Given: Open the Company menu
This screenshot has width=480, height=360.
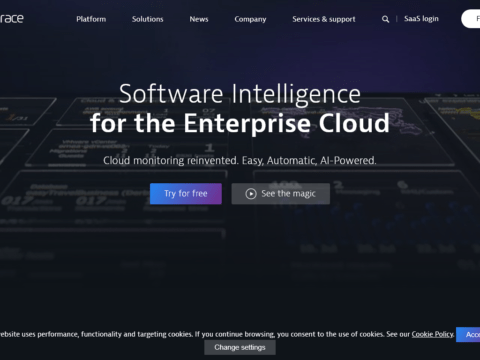Looking at the screenshot, I should pyautogui.click(x=250, y=19).
